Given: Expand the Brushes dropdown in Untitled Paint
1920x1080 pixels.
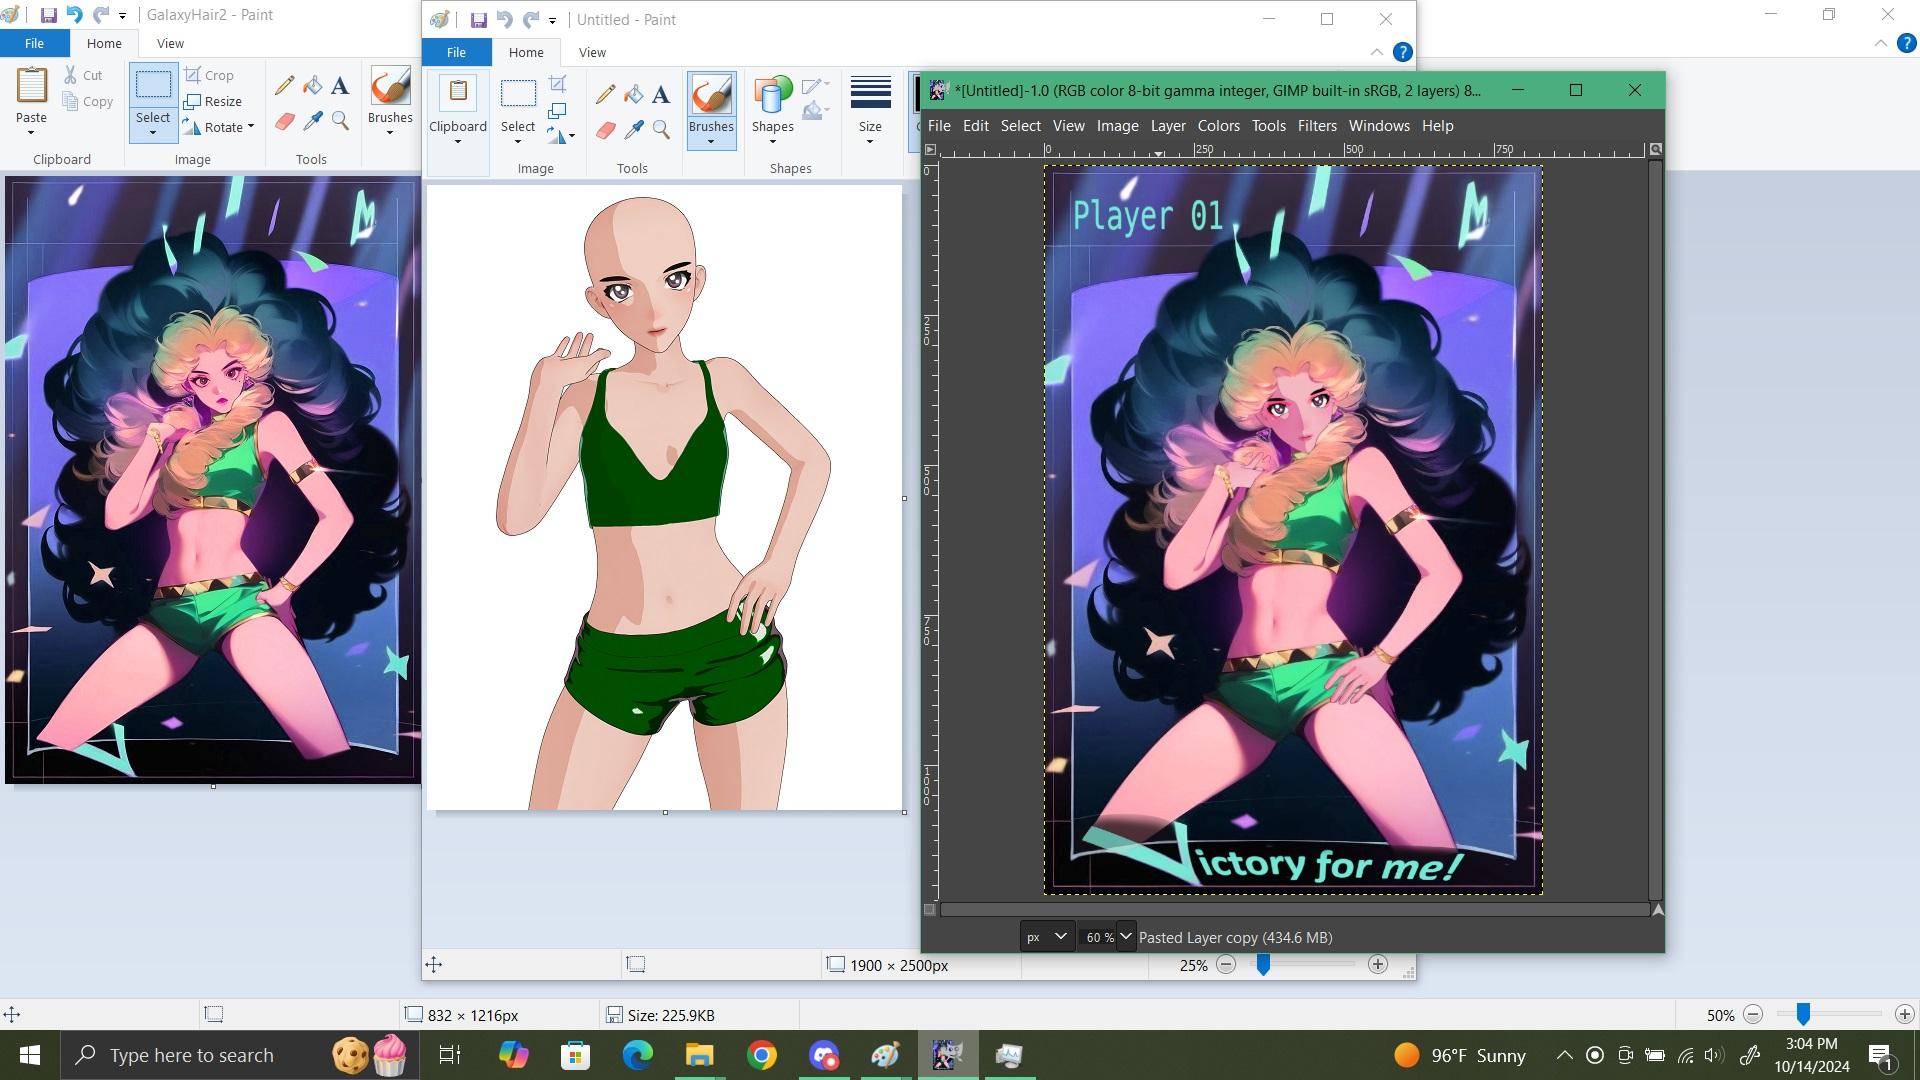Looking at the screenshot, I should (x=711, y=141).
